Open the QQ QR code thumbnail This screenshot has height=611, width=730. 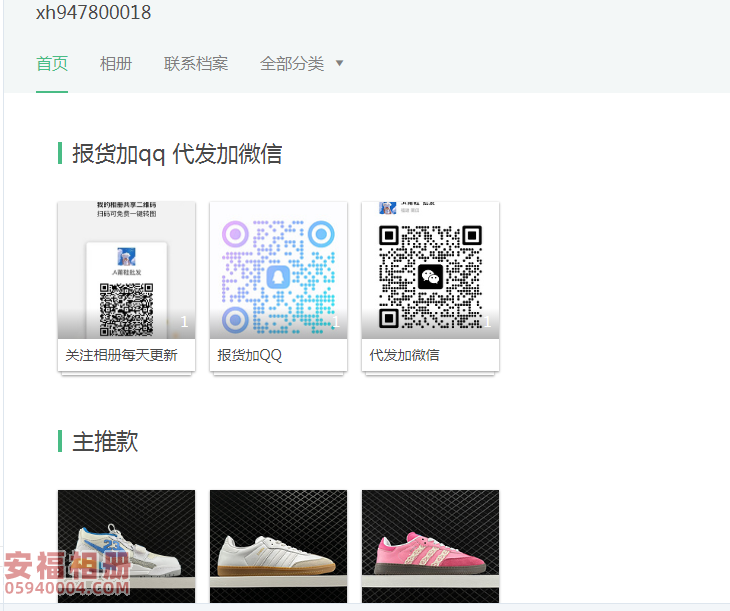coord(278,270)
